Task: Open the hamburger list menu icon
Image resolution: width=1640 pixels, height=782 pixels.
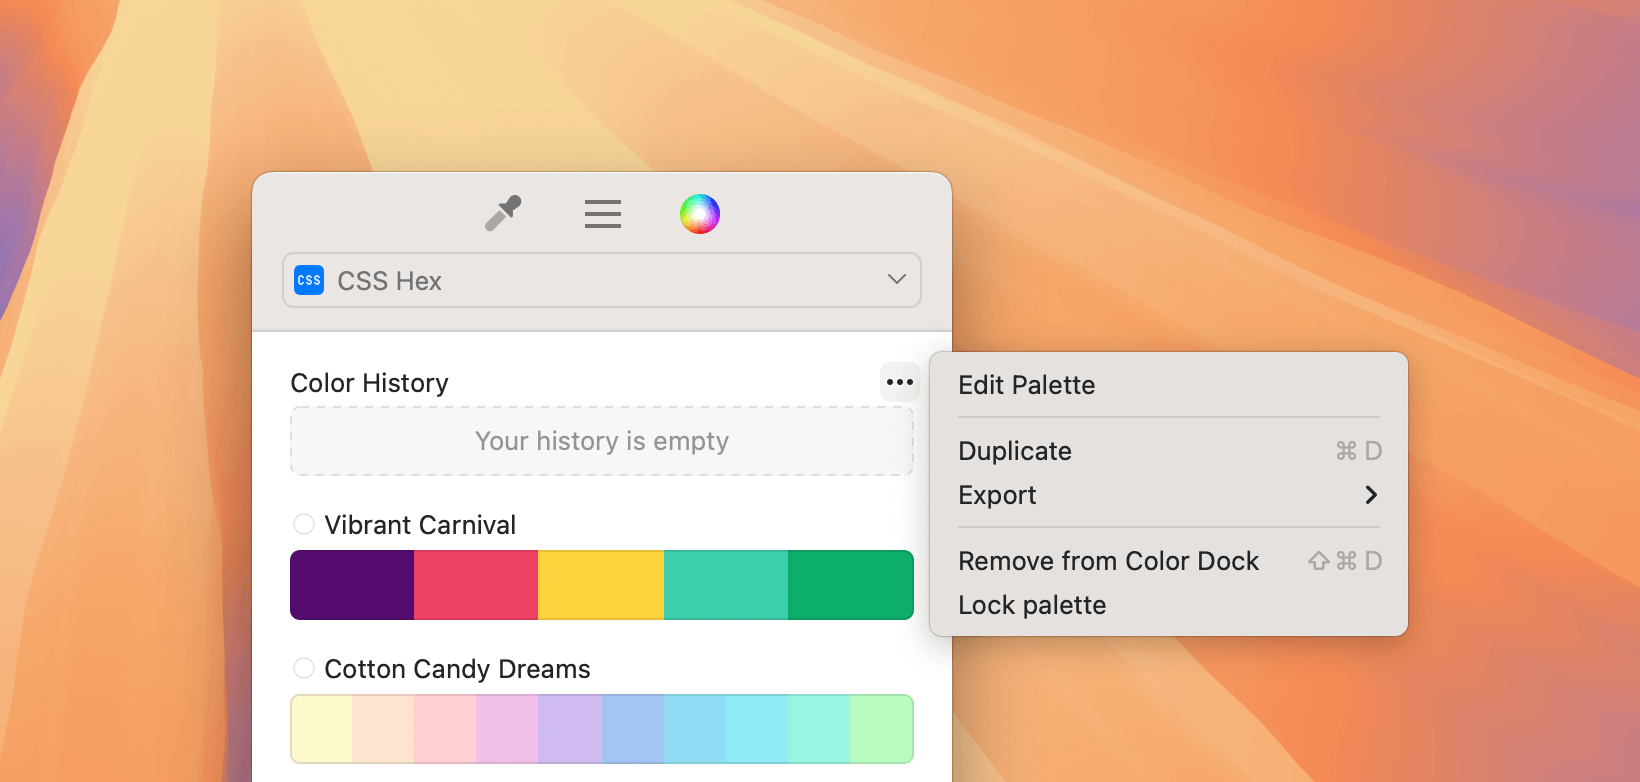Action: pos(603,214)
